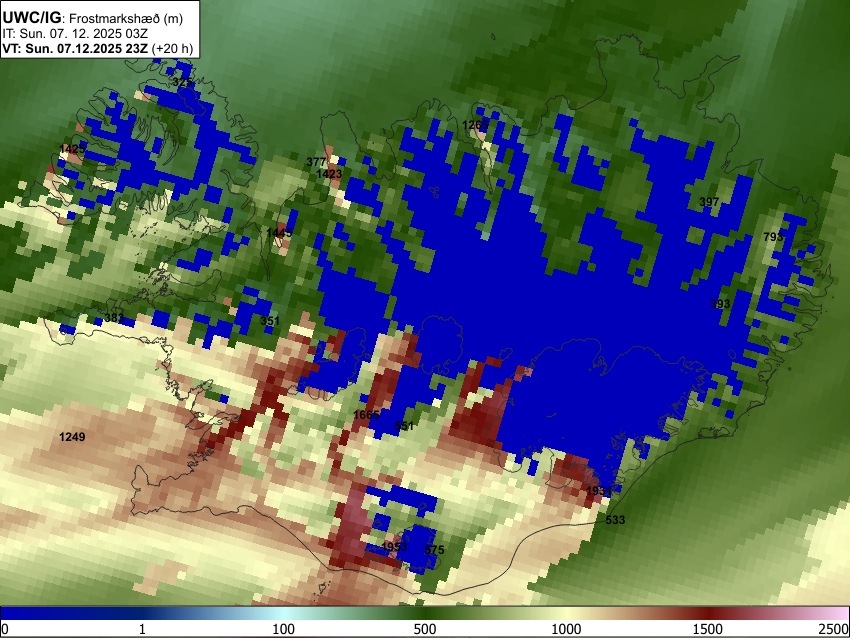Click the 1665 value label on map

(x=366, y=415)
